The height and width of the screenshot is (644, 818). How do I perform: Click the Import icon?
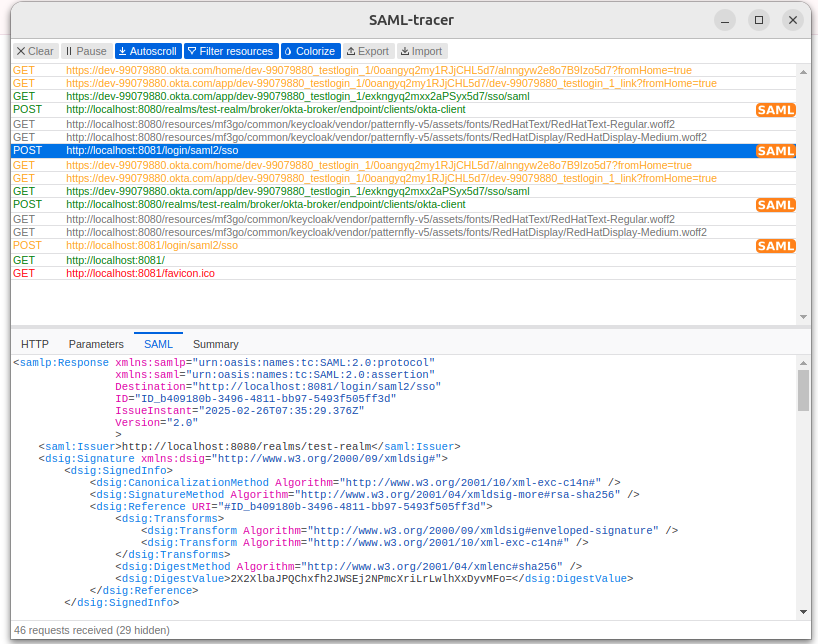404,51
